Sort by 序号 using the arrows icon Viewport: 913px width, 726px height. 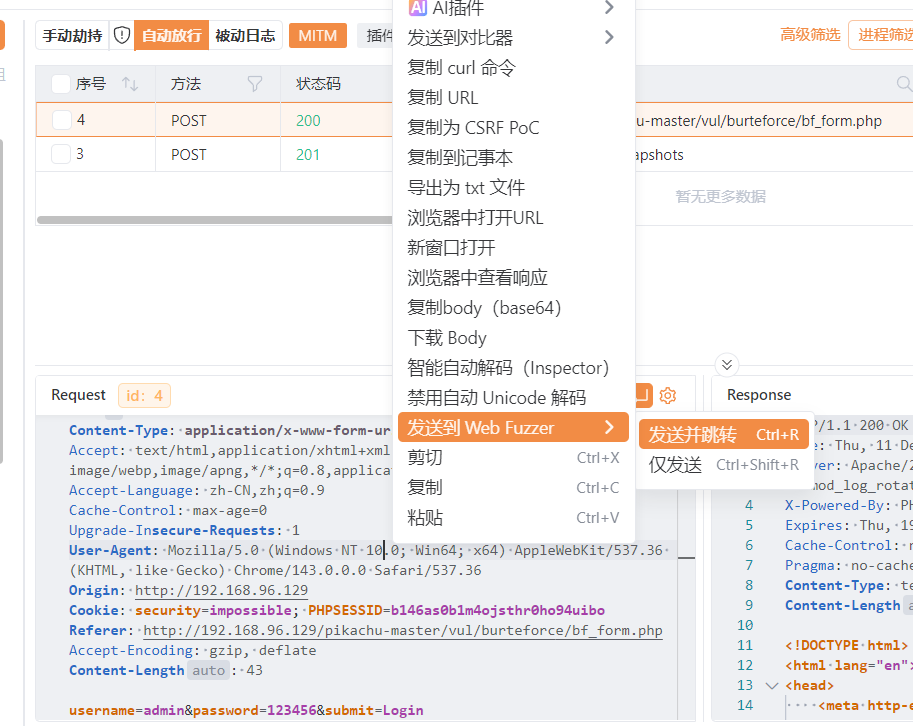130,84
